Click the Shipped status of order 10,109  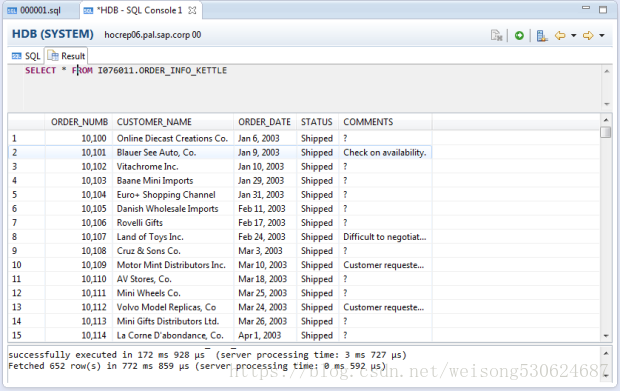(317, 265)
